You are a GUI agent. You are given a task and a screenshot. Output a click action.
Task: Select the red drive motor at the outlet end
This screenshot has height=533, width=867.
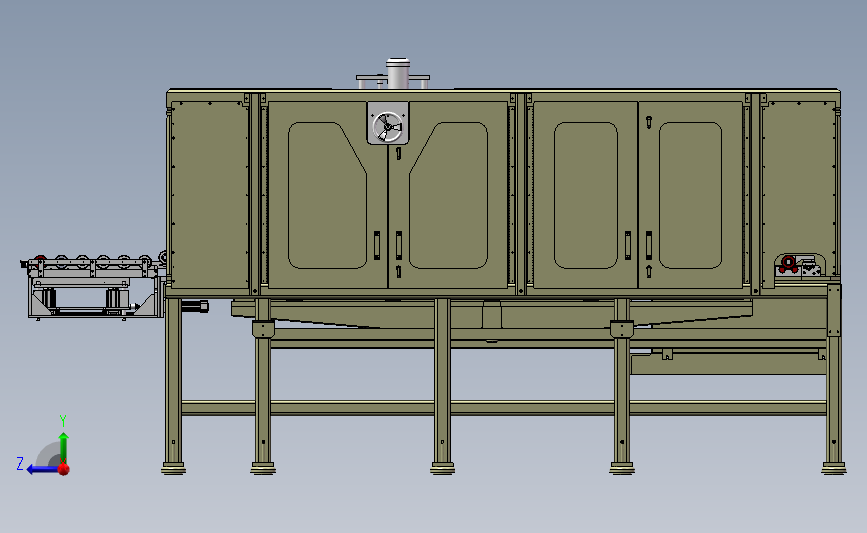click(x=788, y=264)
